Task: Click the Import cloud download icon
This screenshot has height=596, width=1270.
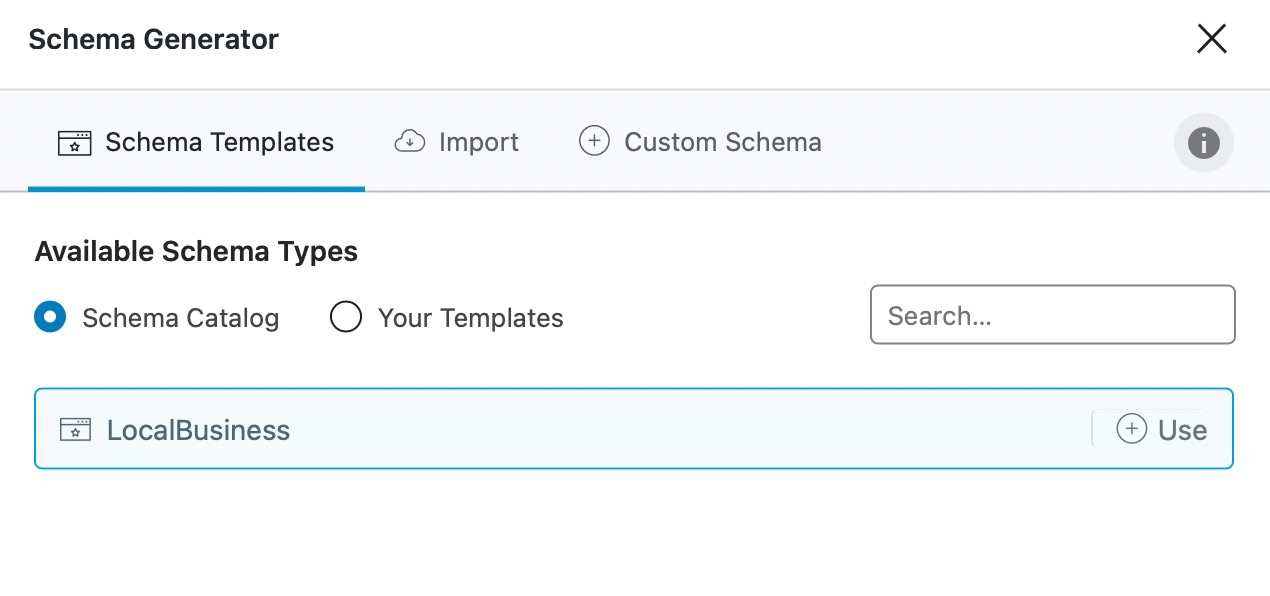Action: click(x=410, y=142)
